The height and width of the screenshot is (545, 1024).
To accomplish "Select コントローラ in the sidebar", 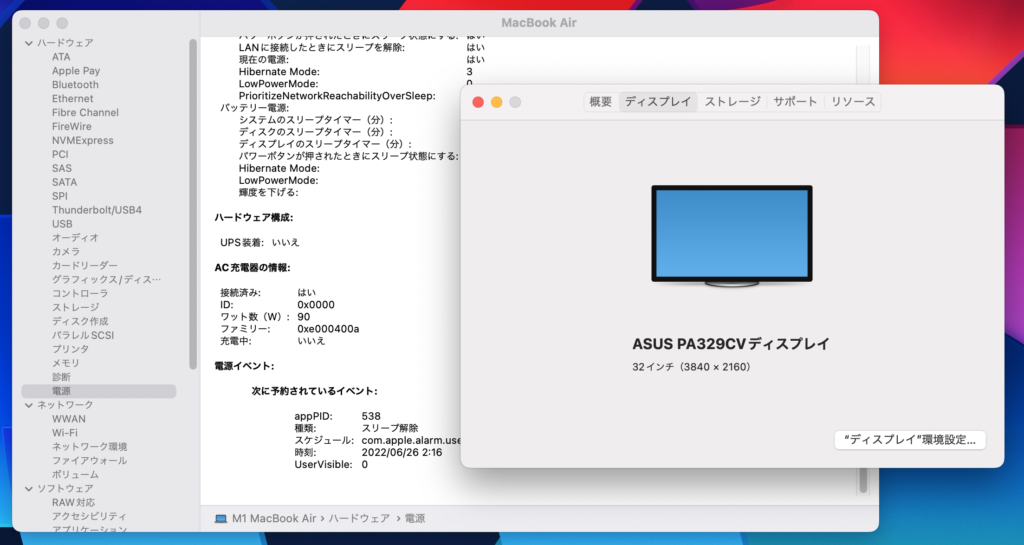I will coord(80,294).
